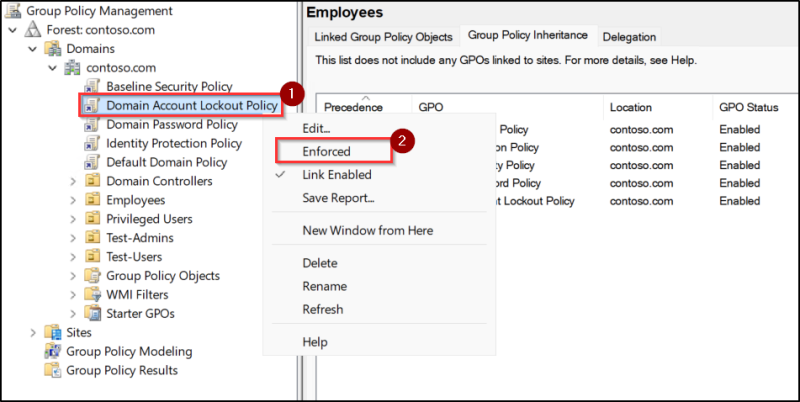The image size is (800, 402).
Task: Switch to Linked Group Policy Objects tab
Action: tap(384, 37)
